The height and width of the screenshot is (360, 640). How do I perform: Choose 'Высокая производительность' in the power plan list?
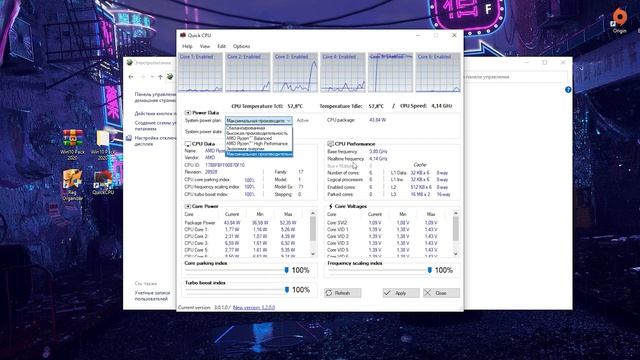click(x=259, y=133)
